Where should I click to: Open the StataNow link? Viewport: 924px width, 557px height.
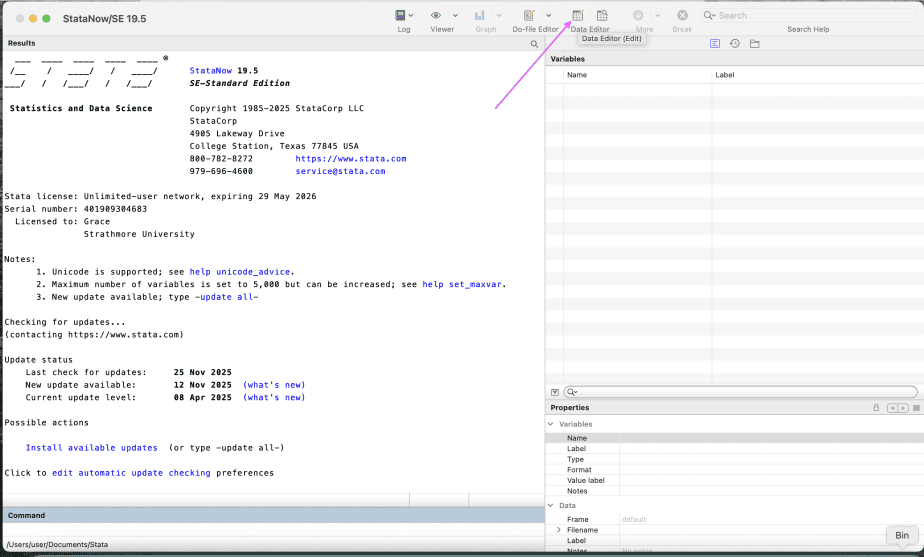pos(210,71)
